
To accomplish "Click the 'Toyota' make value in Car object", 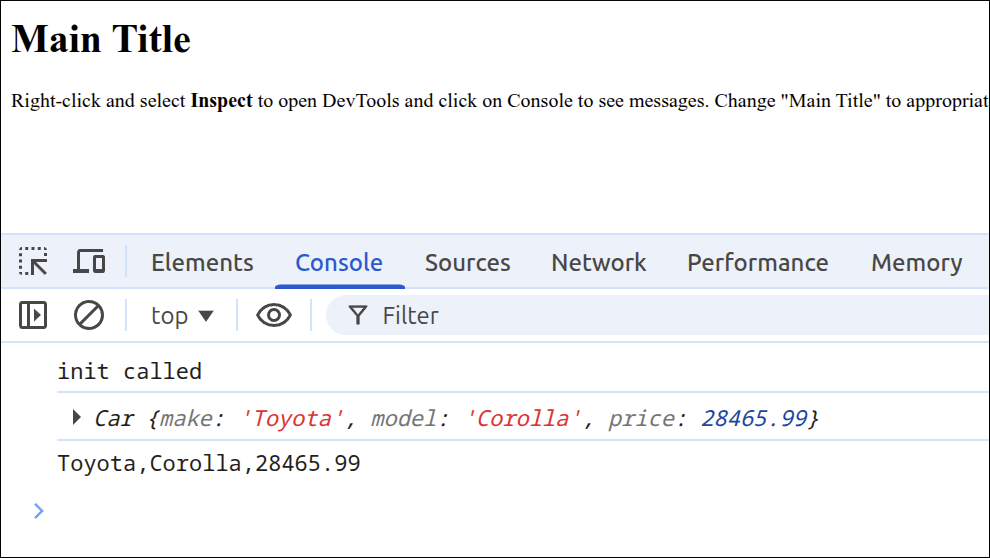I will (292, 418).
